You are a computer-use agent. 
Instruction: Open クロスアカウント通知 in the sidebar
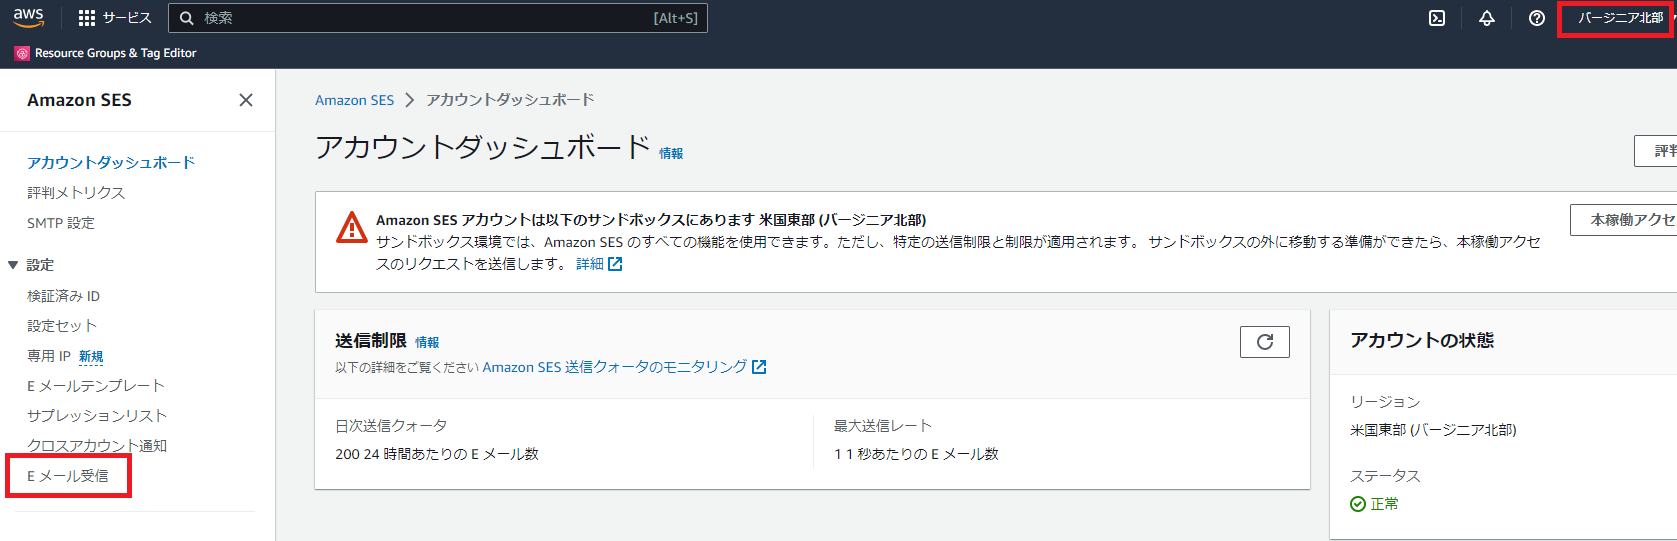(97, 446)
